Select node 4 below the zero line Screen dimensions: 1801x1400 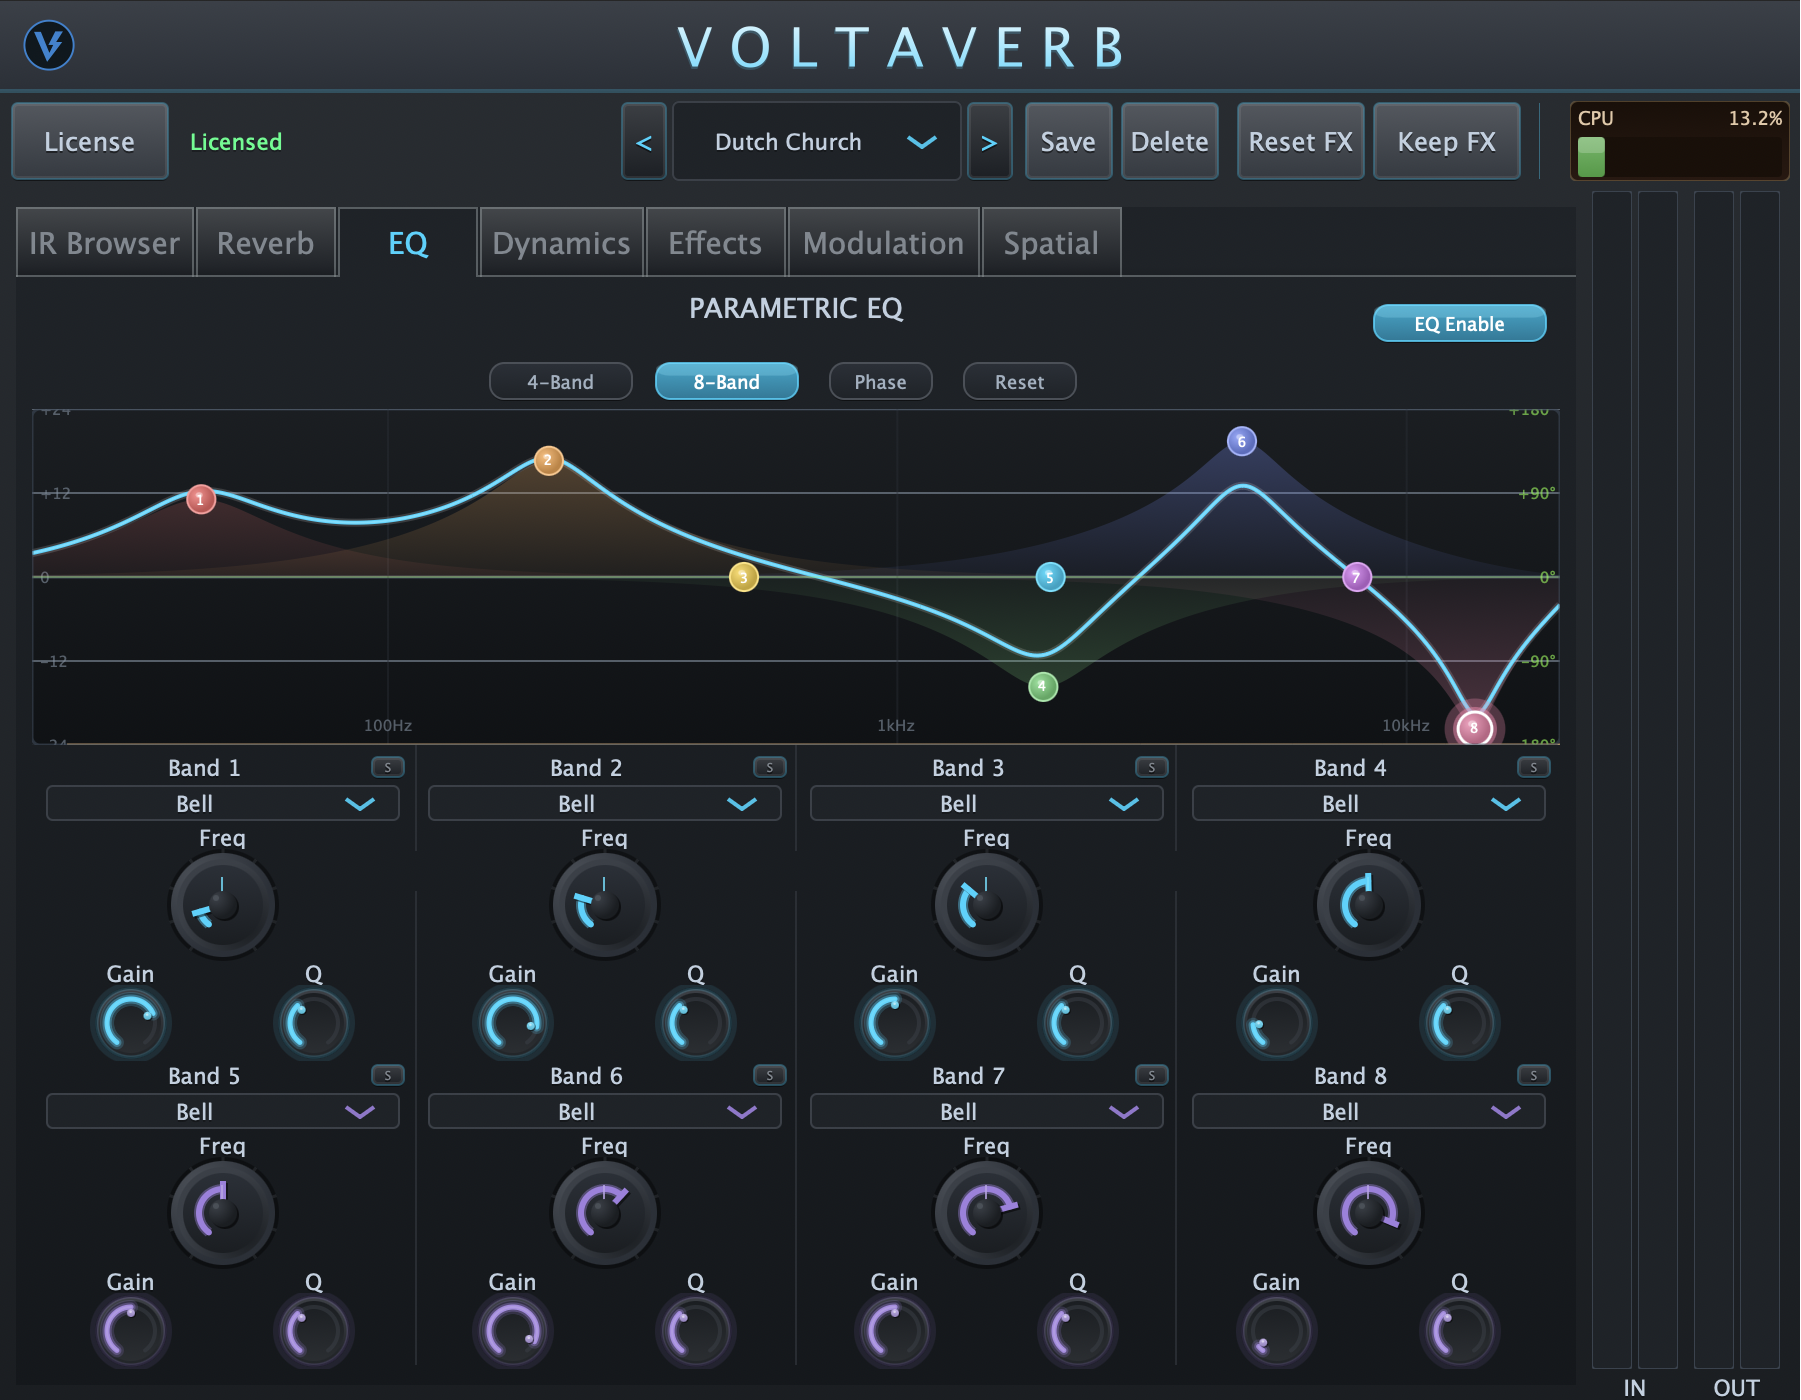tap(1042, 685)
